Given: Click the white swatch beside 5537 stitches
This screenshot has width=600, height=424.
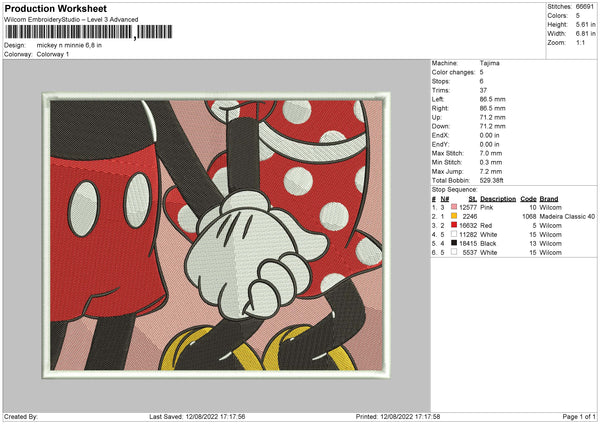Looking at the screenshot, I should click(x=454, y=252).
